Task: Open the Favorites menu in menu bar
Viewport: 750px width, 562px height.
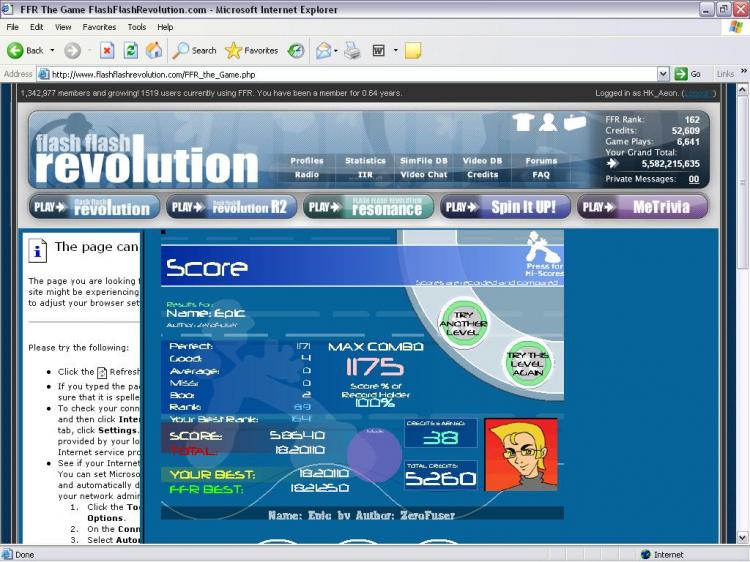Action: click(x=99, y=27)
